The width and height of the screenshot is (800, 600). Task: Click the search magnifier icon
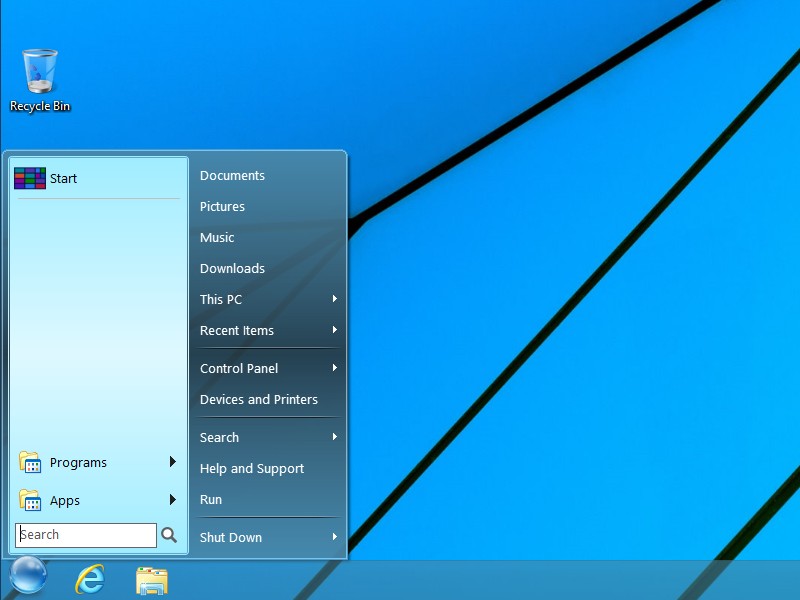pyautogui.click(x=170, y=535)
